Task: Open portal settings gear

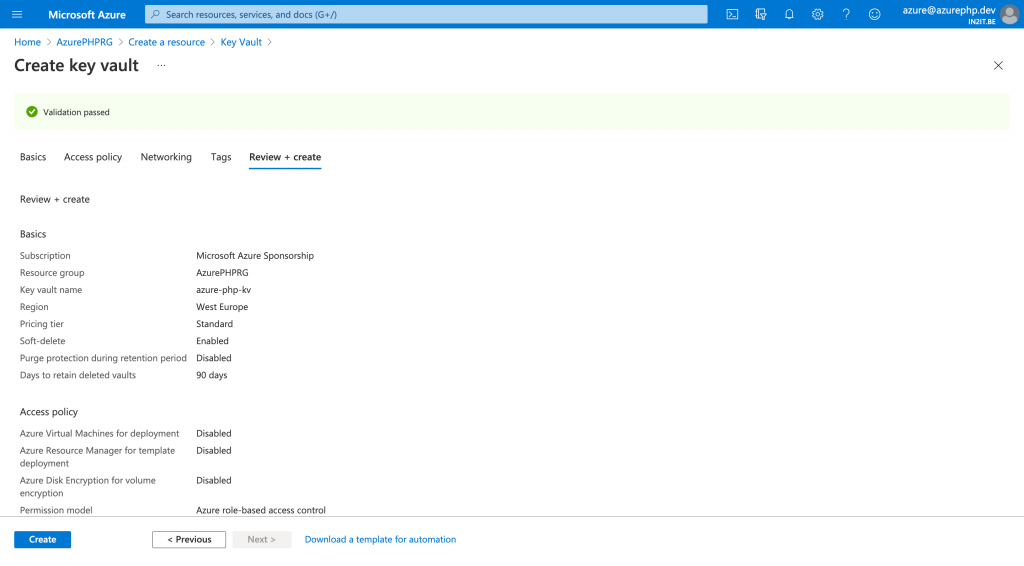Action: point(818,14)
